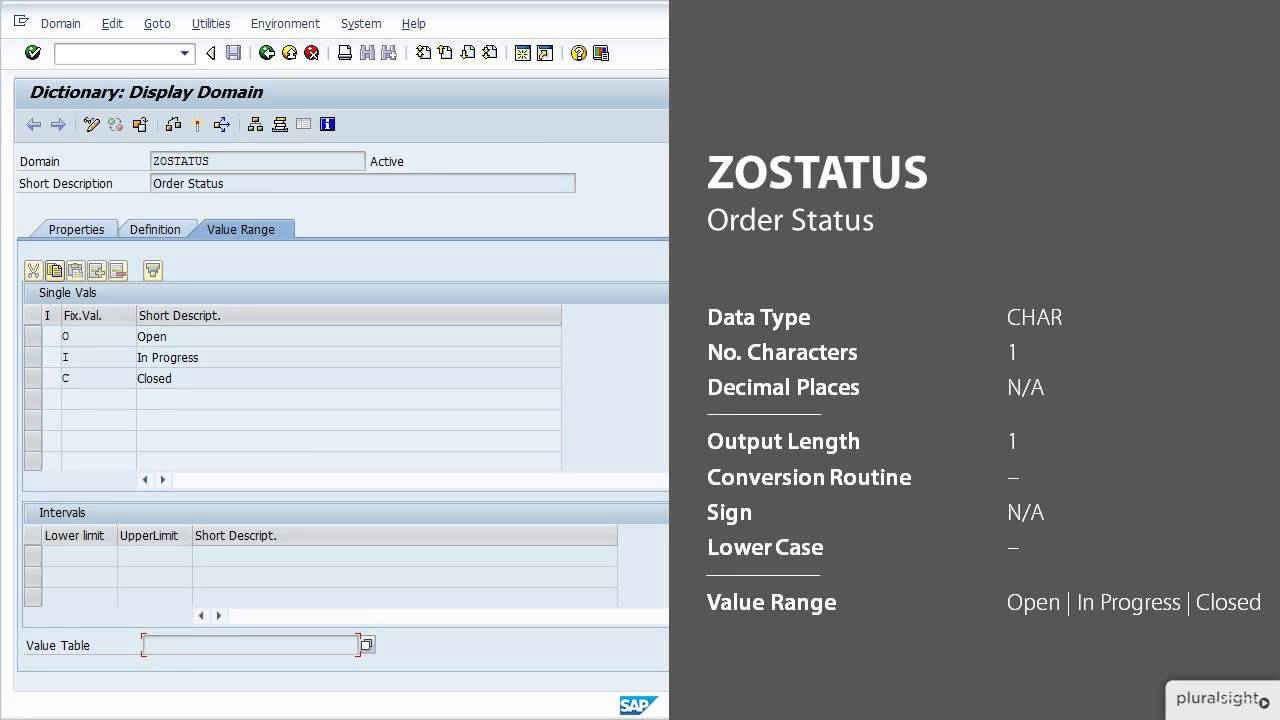1280x720 pixels.
Task: Go to First Page icon
Action: click(423, 53)
